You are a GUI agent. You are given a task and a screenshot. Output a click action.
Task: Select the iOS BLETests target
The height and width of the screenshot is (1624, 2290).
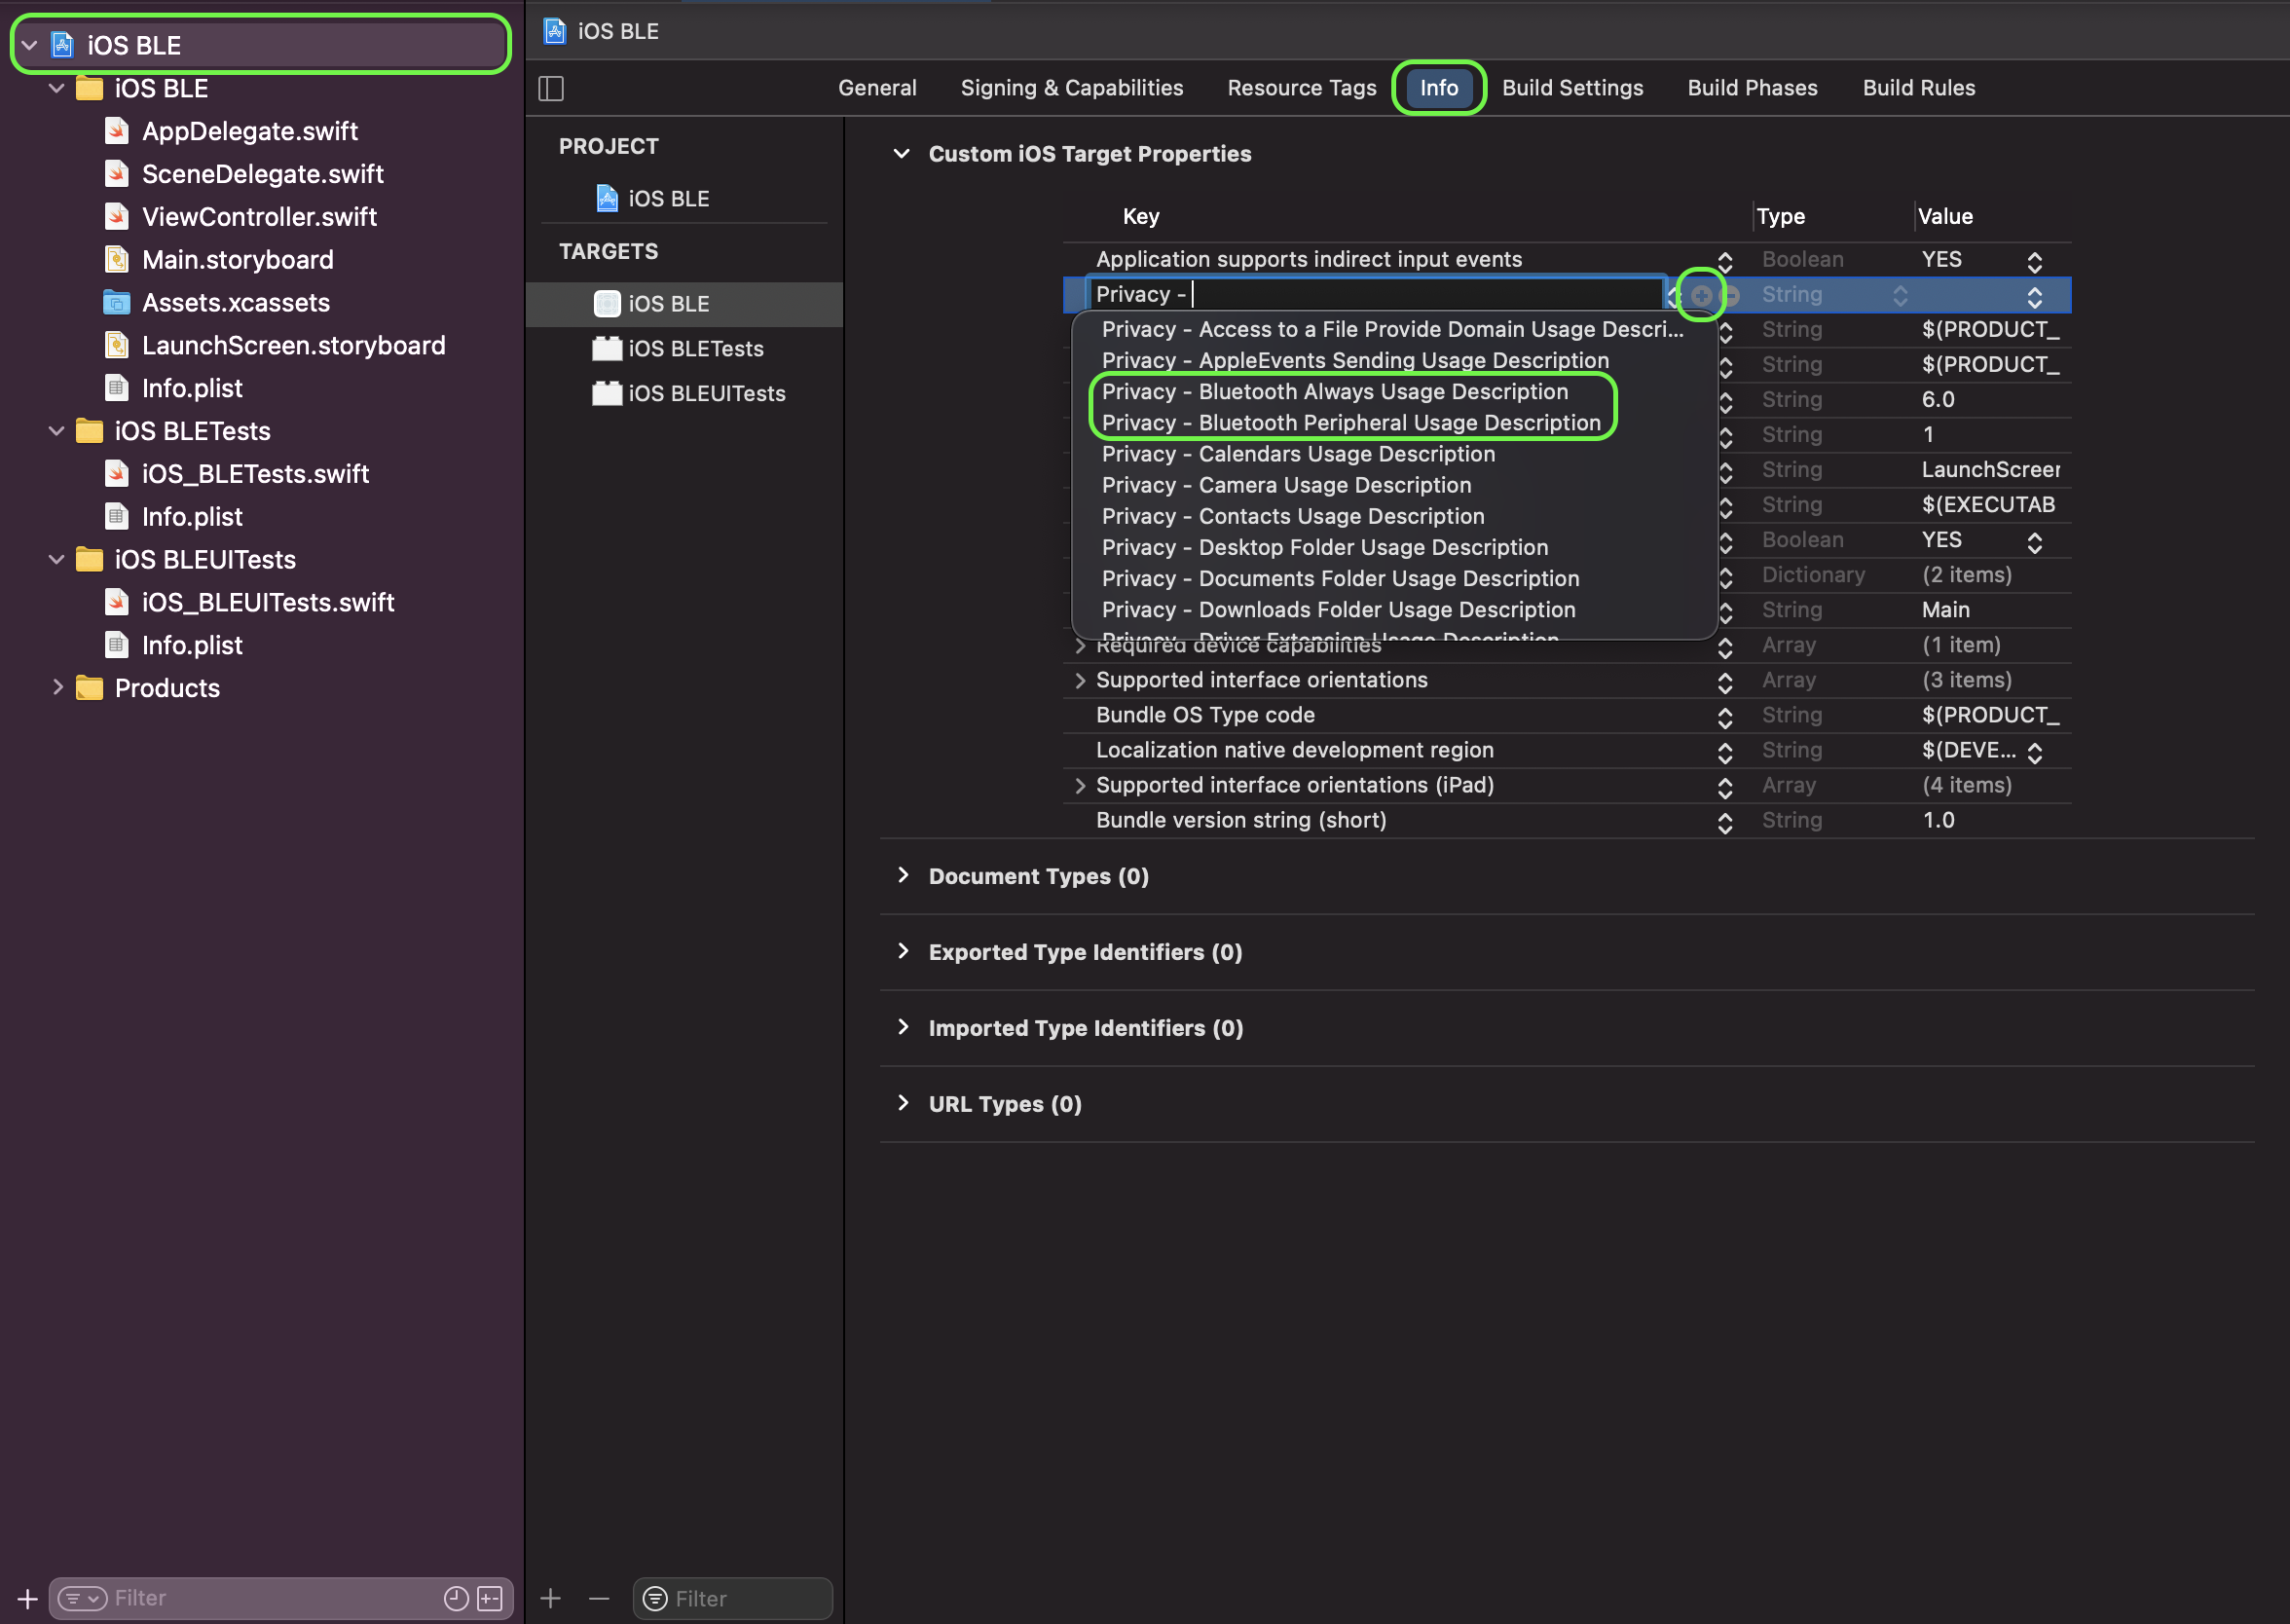pyautogui.click(x=695, y=349)
